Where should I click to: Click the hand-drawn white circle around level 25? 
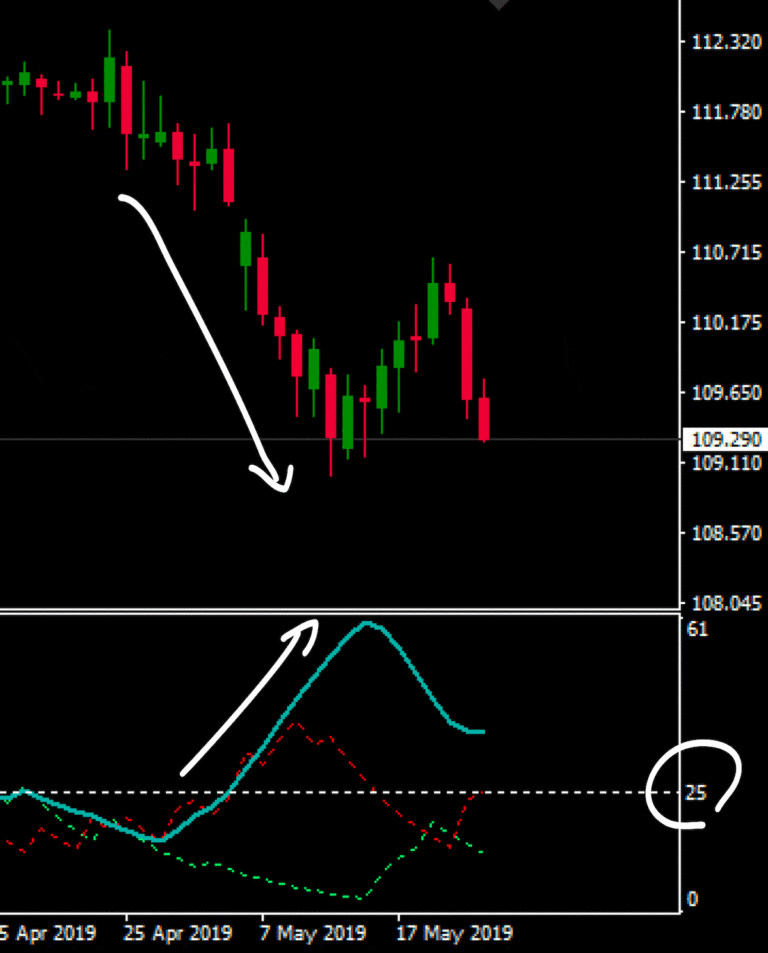[x=695, y=785]
